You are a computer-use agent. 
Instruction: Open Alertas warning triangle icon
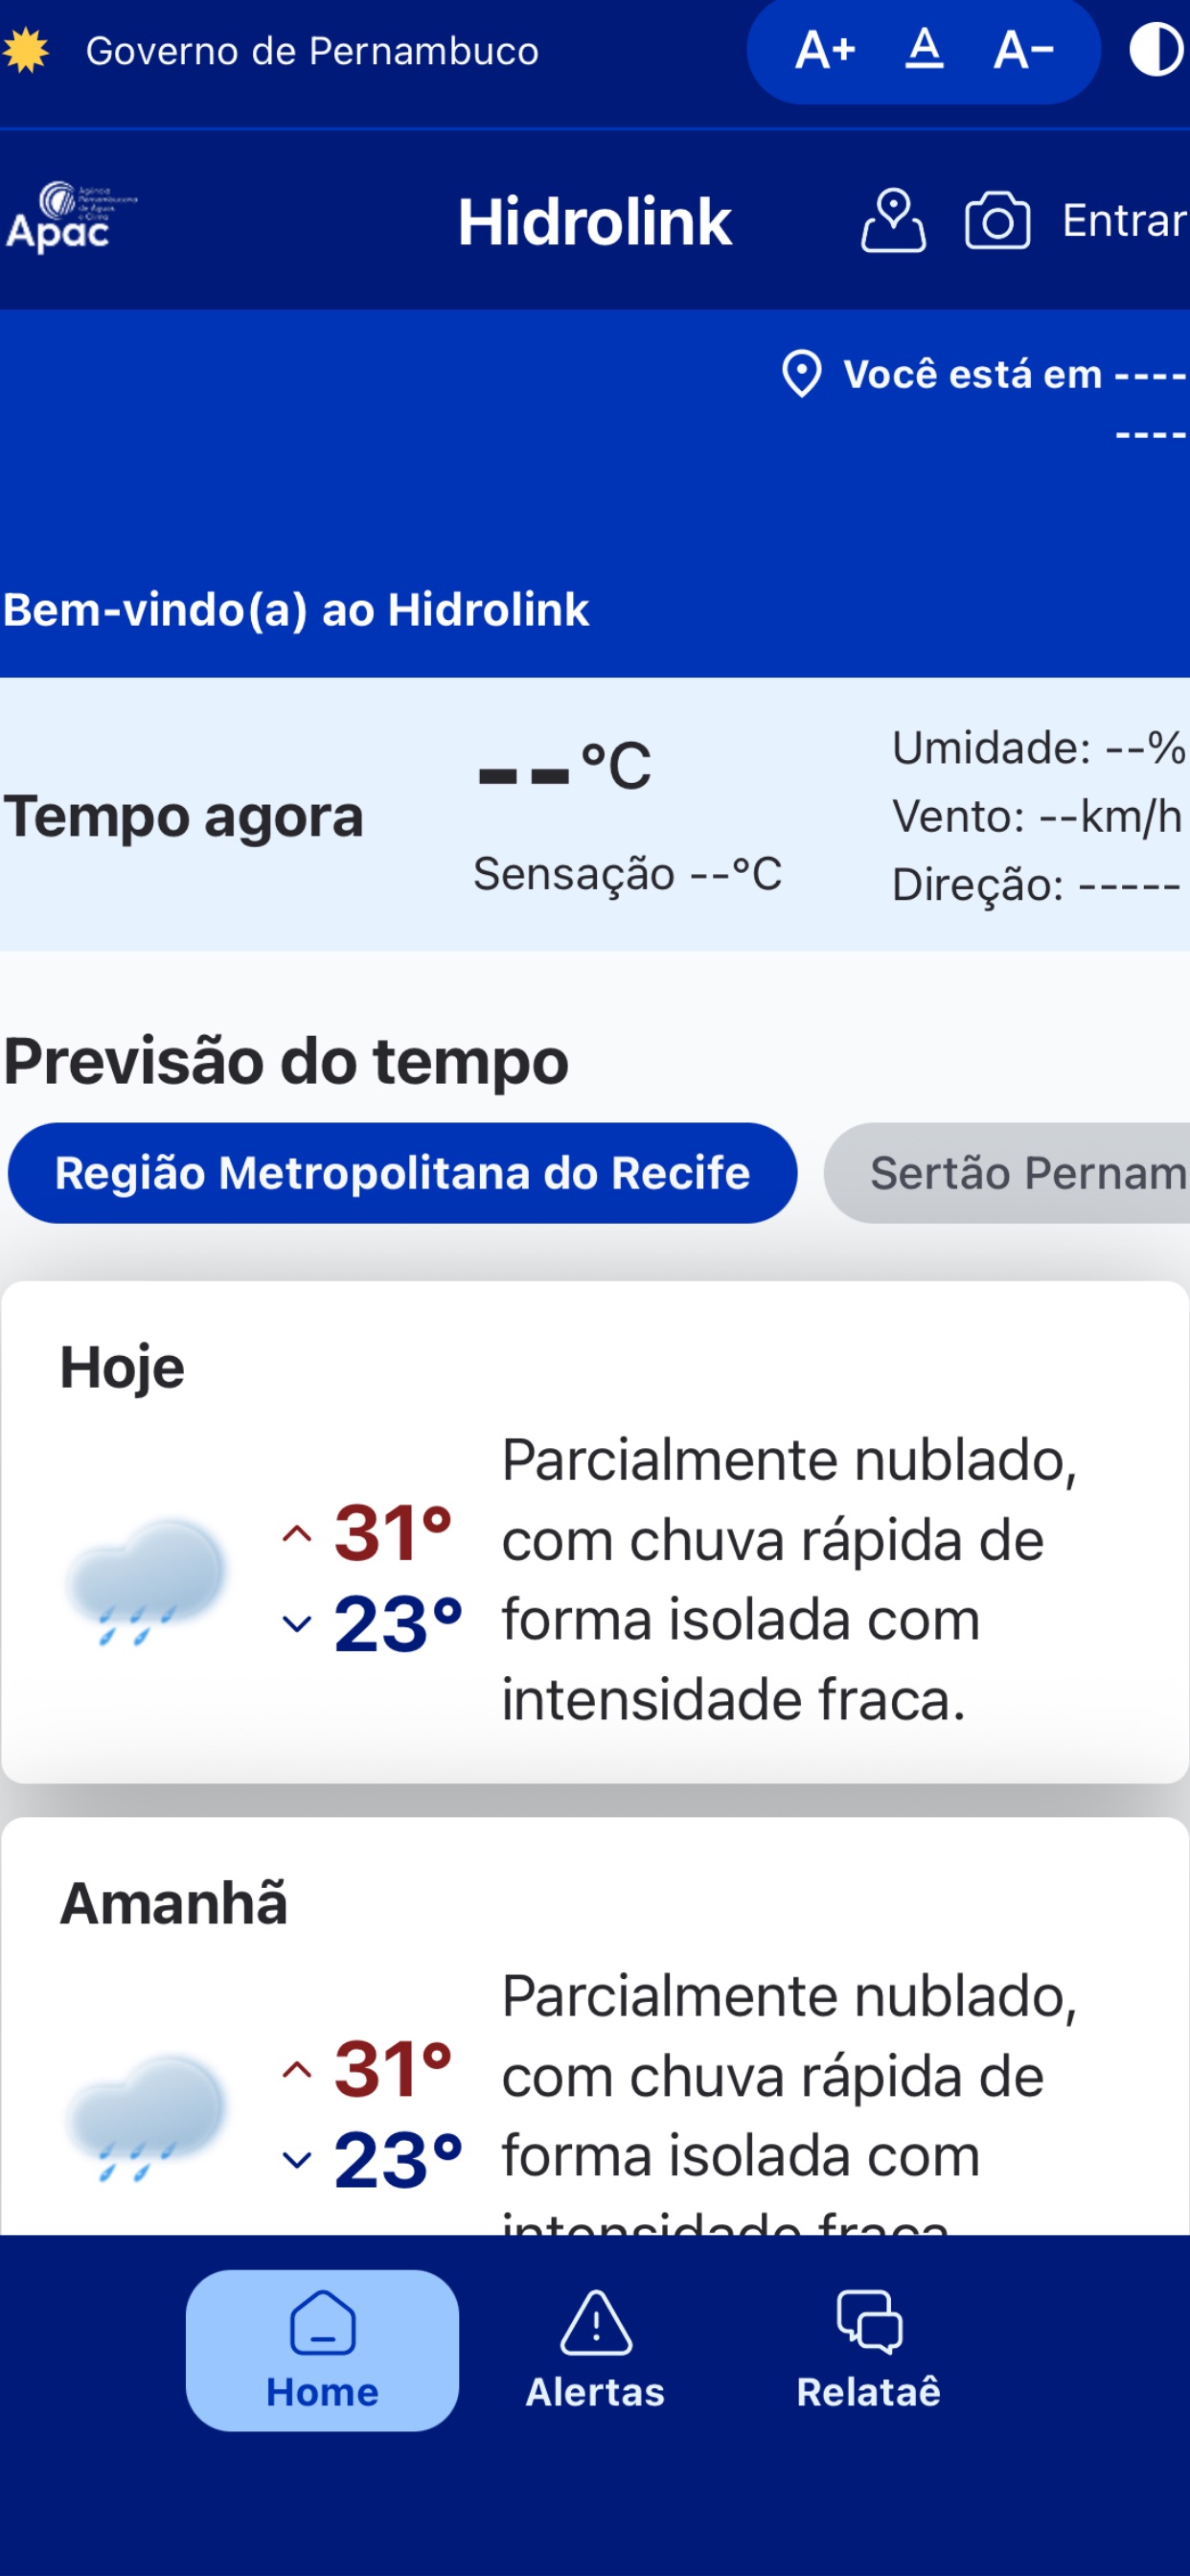[x=596, y=2323]
